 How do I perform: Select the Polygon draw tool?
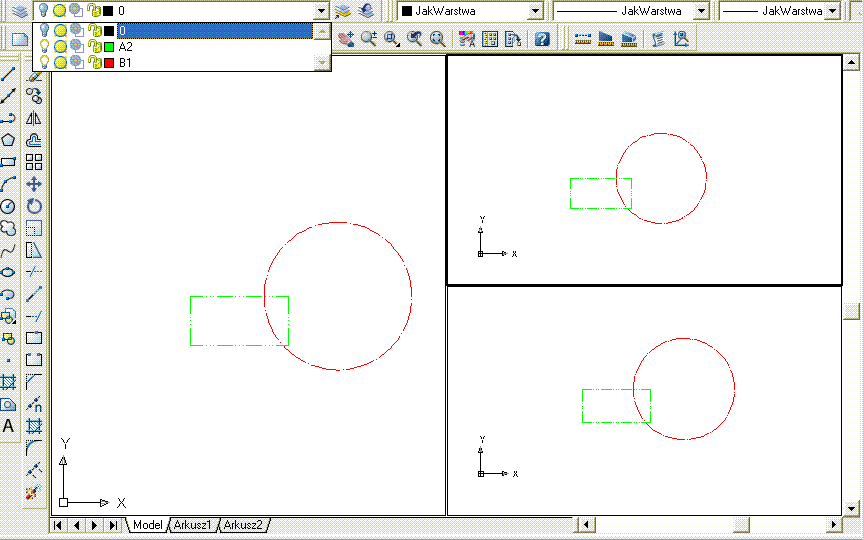[x=8, y=140]
